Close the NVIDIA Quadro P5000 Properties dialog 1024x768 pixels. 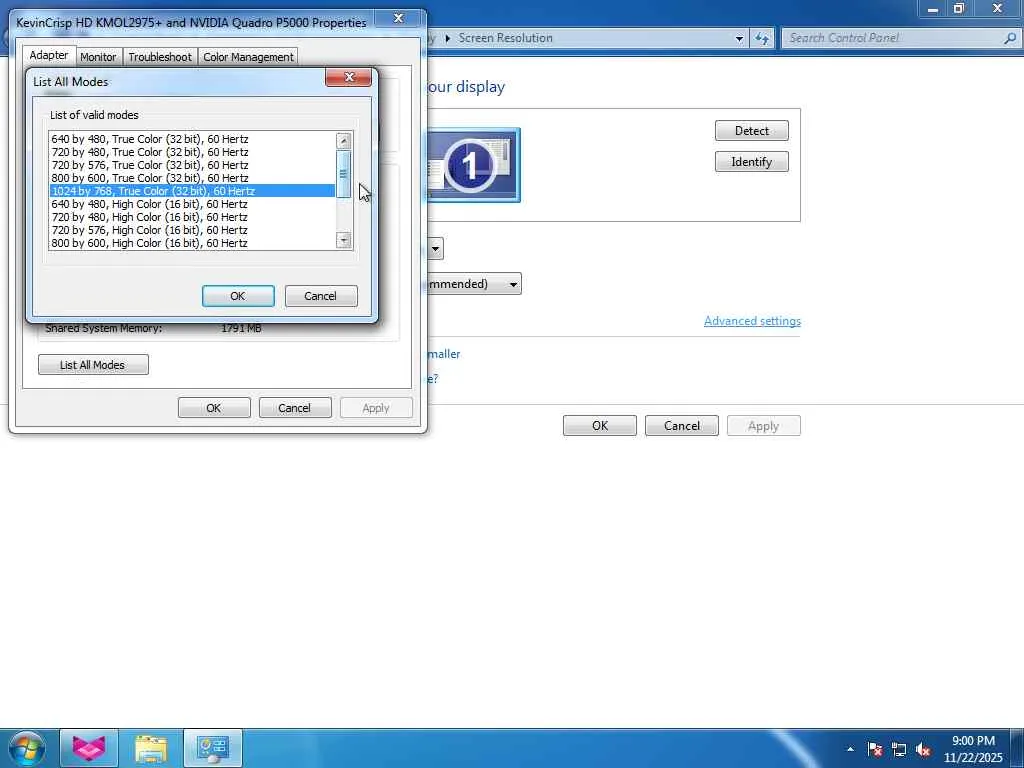tap(398, 18)
